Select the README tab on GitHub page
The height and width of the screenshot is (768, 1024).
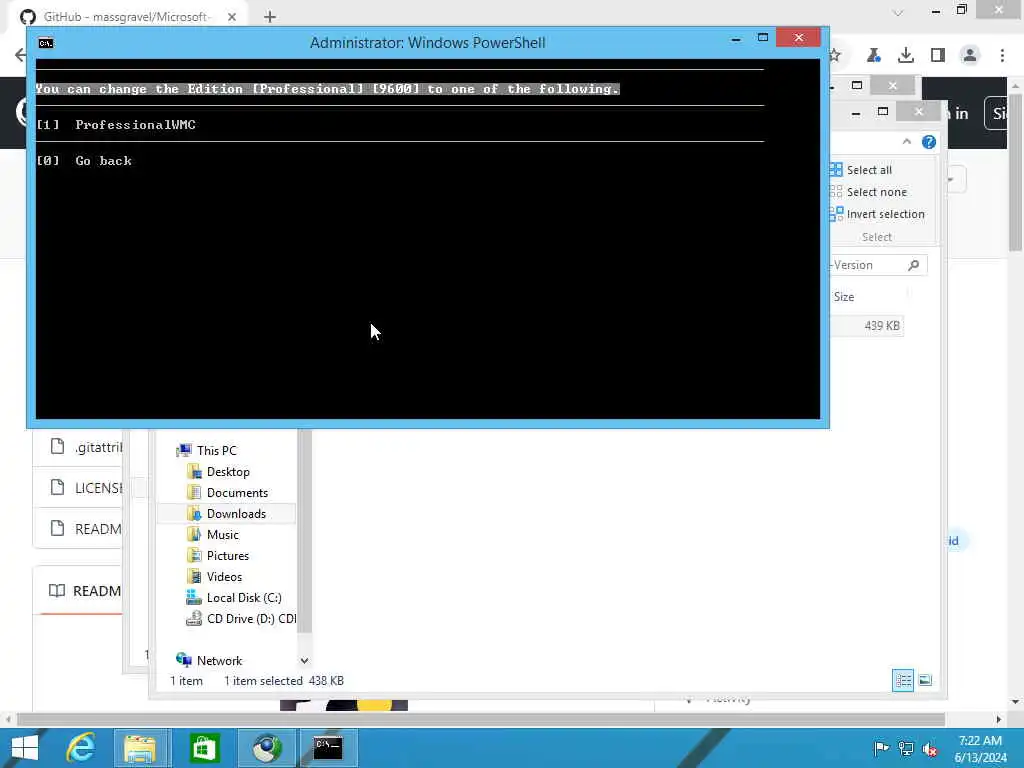point(85,591)
